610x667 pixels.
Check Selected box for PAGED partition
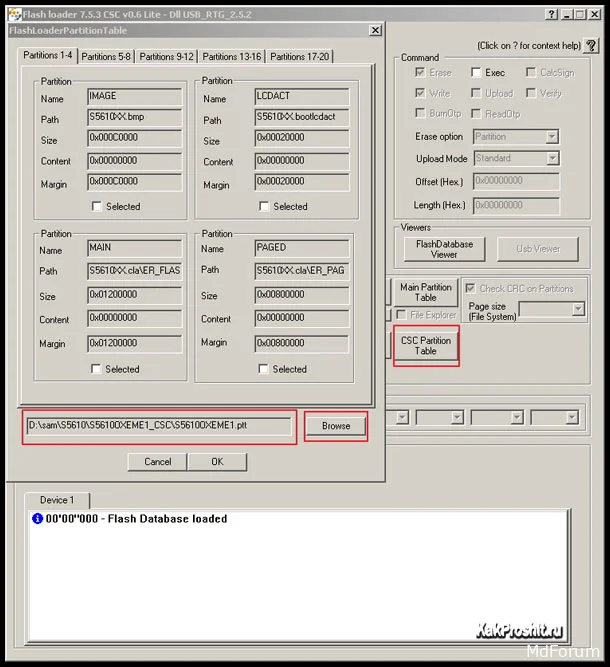point(264,369)
